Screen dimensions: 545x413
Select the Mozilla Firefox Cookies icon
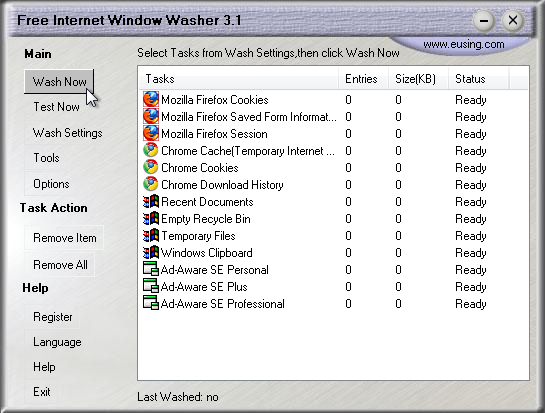pyautogui.click(x=151, y=99)
